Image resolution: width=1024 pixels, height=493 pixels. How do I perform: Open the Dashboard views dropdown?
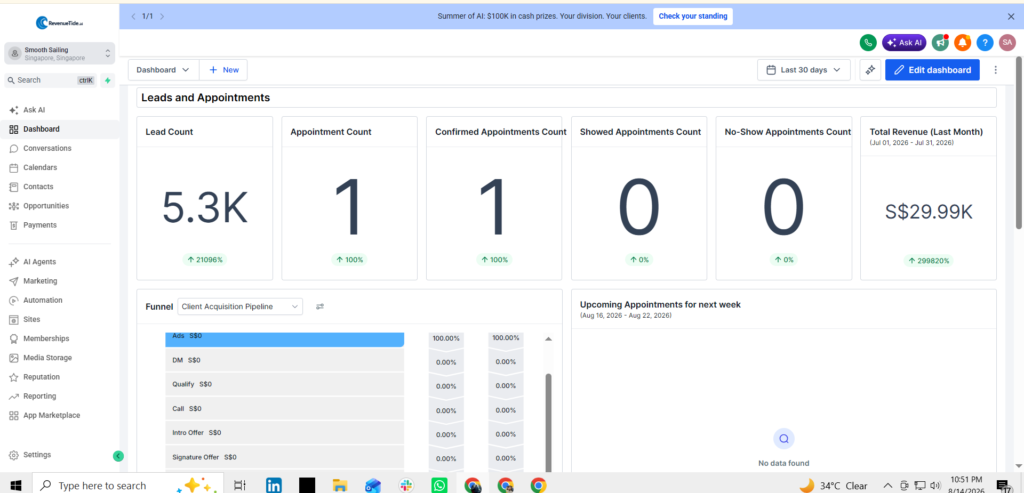point(163,70)
